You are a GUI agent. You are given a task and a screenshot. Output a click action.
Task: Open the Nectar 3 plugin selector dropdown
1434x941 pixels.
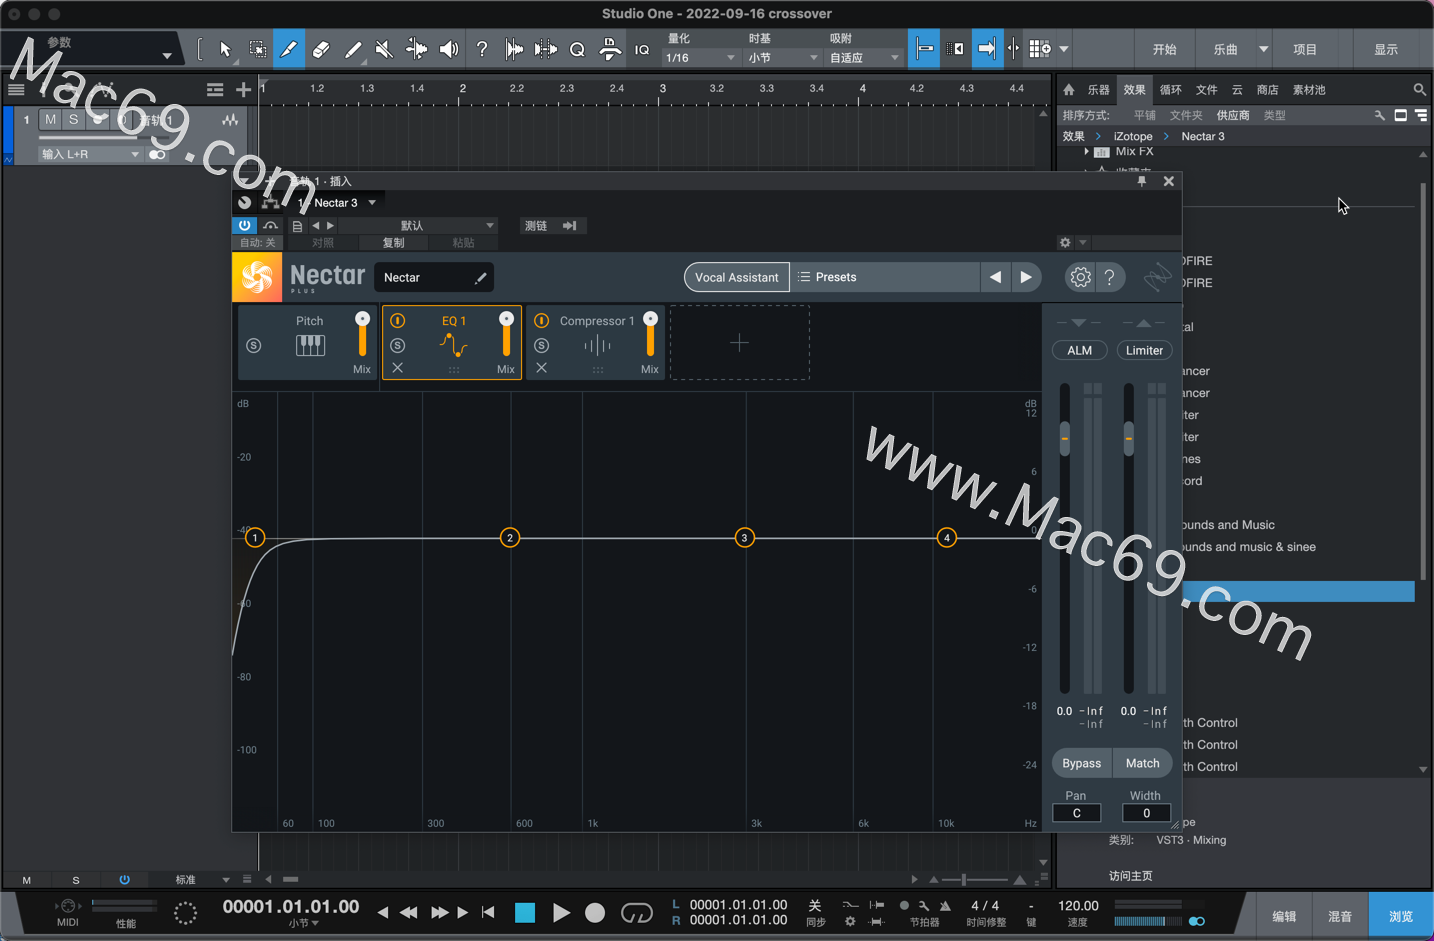click(372, 203)
